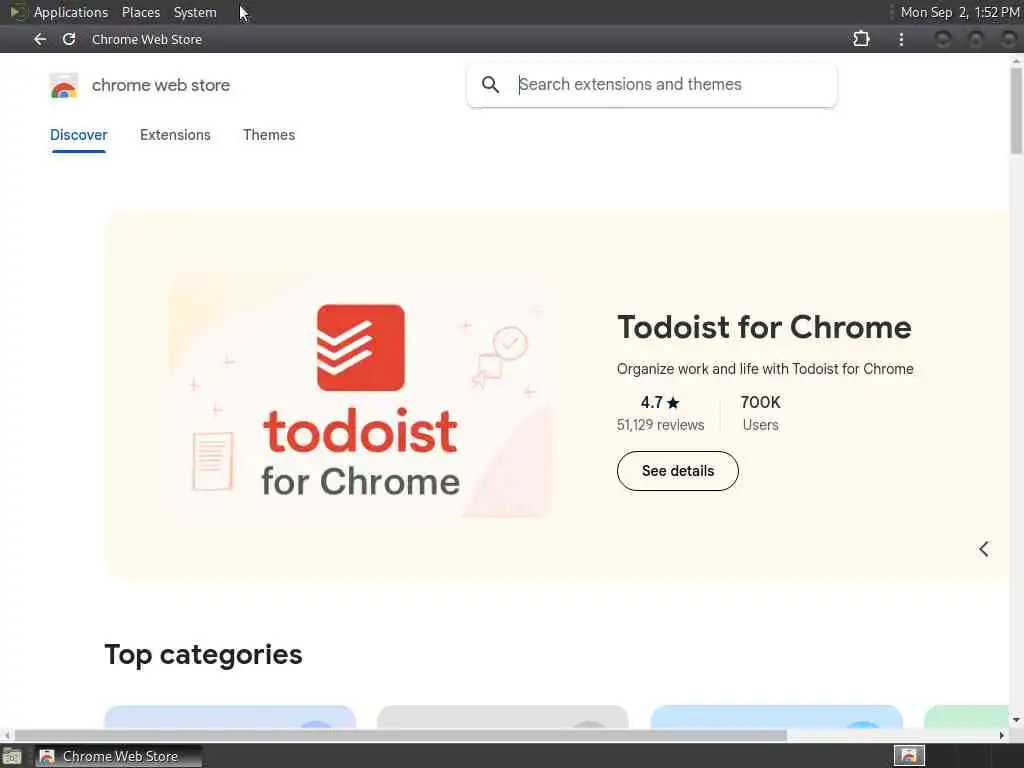Click the 700K Users count
Screen dimensions: 1024x768
point(760,413)
